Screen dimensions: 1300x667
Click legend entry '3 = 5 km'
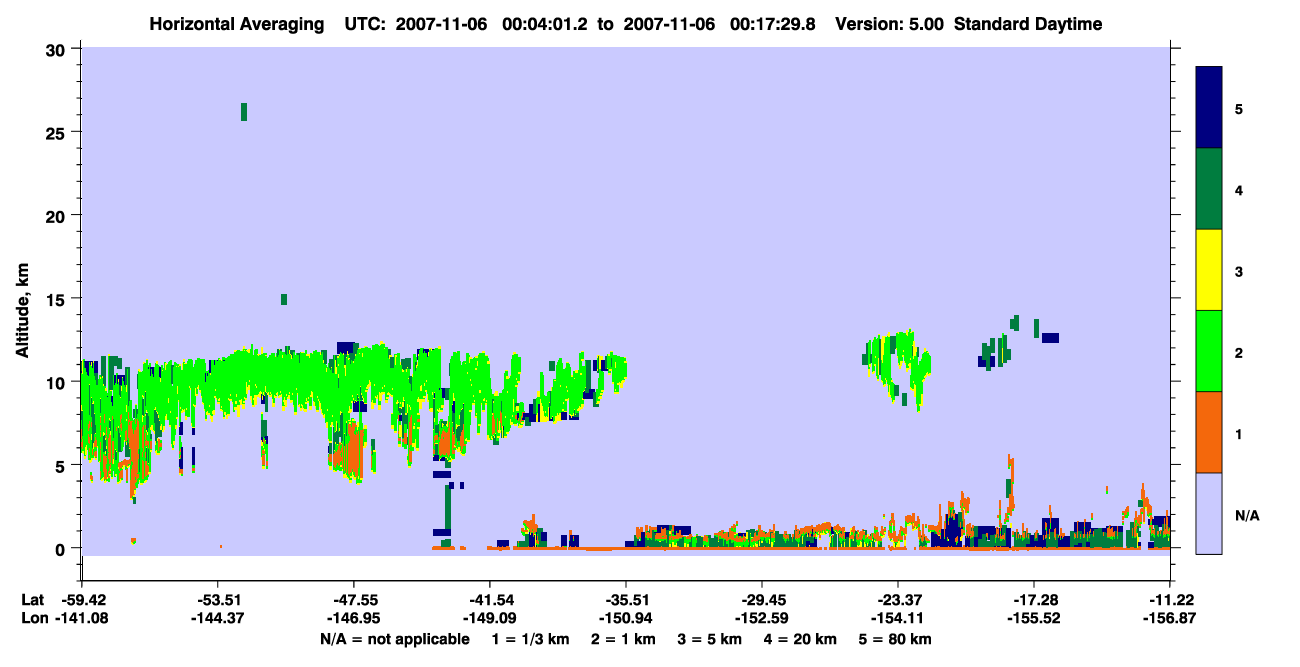(710, 639)
